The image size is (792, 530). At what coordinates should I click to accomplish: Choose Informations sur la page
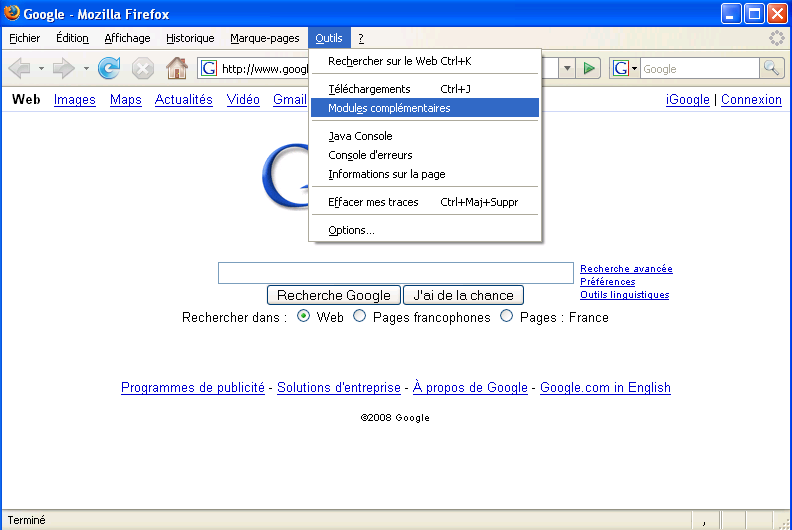click(425, 174)
